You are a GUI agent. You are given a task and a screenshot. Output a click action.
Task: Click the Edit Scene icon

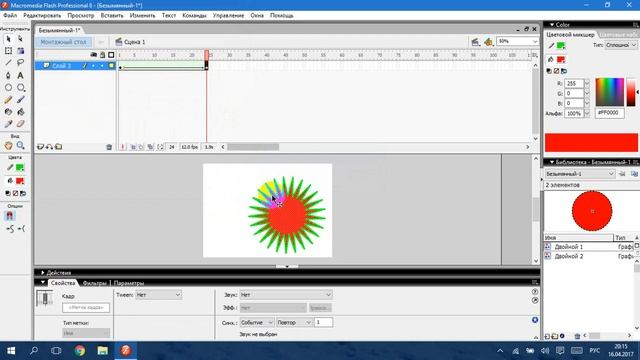tap(475, 42)
